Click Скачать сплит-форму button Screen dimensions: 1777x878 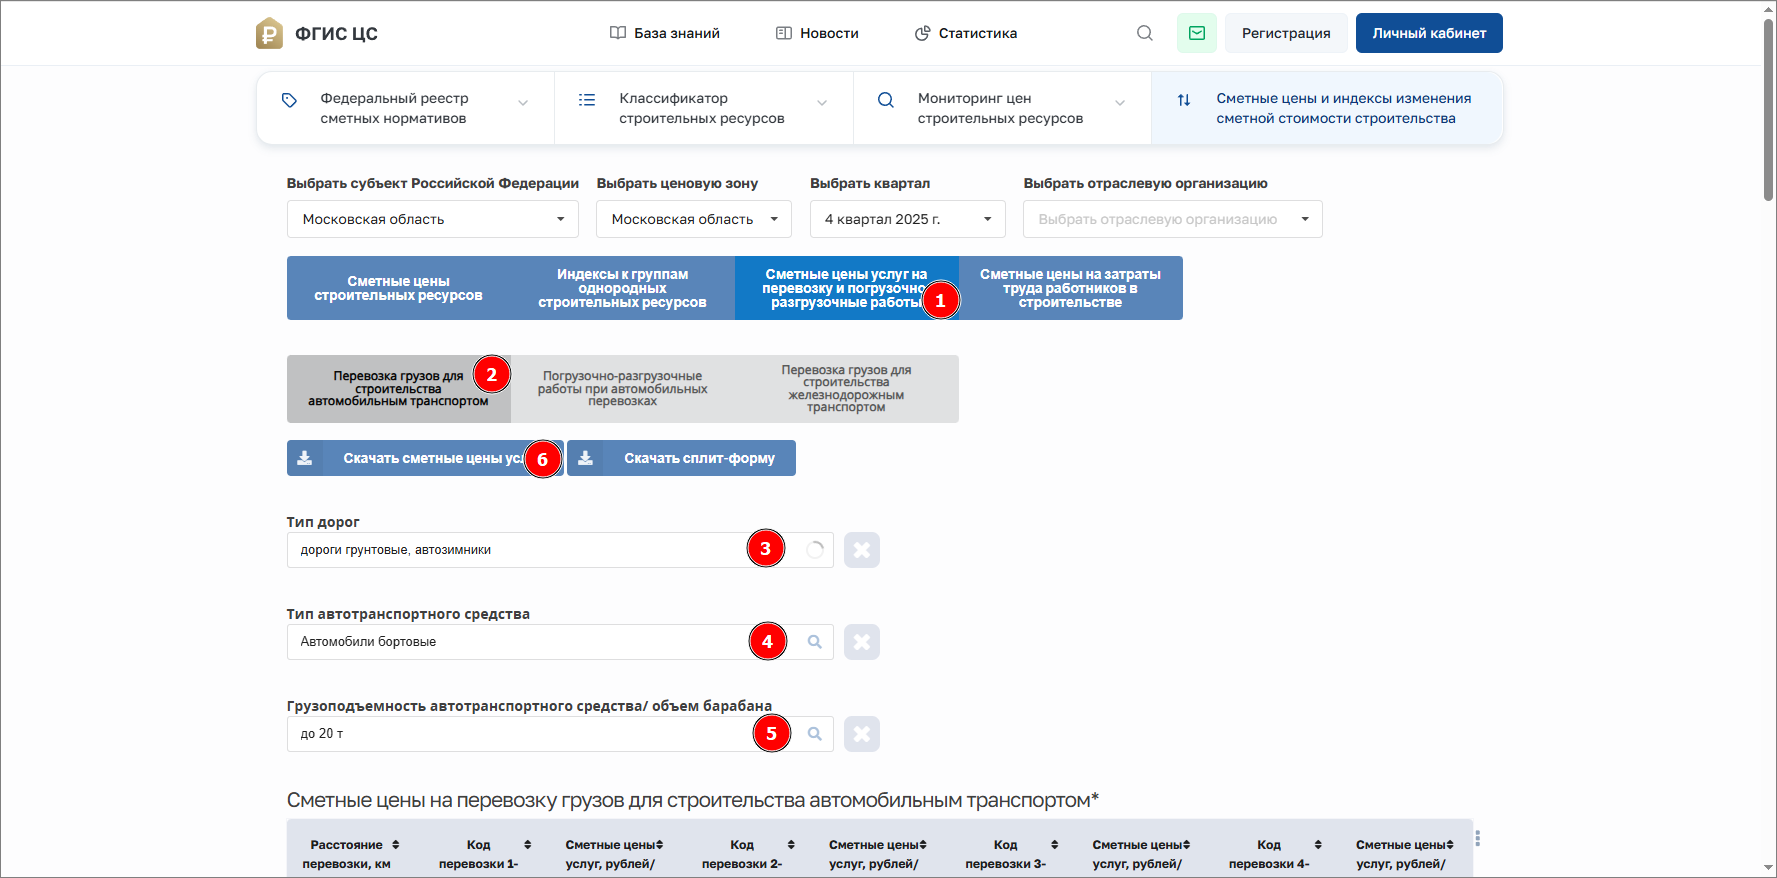point(681,458)
